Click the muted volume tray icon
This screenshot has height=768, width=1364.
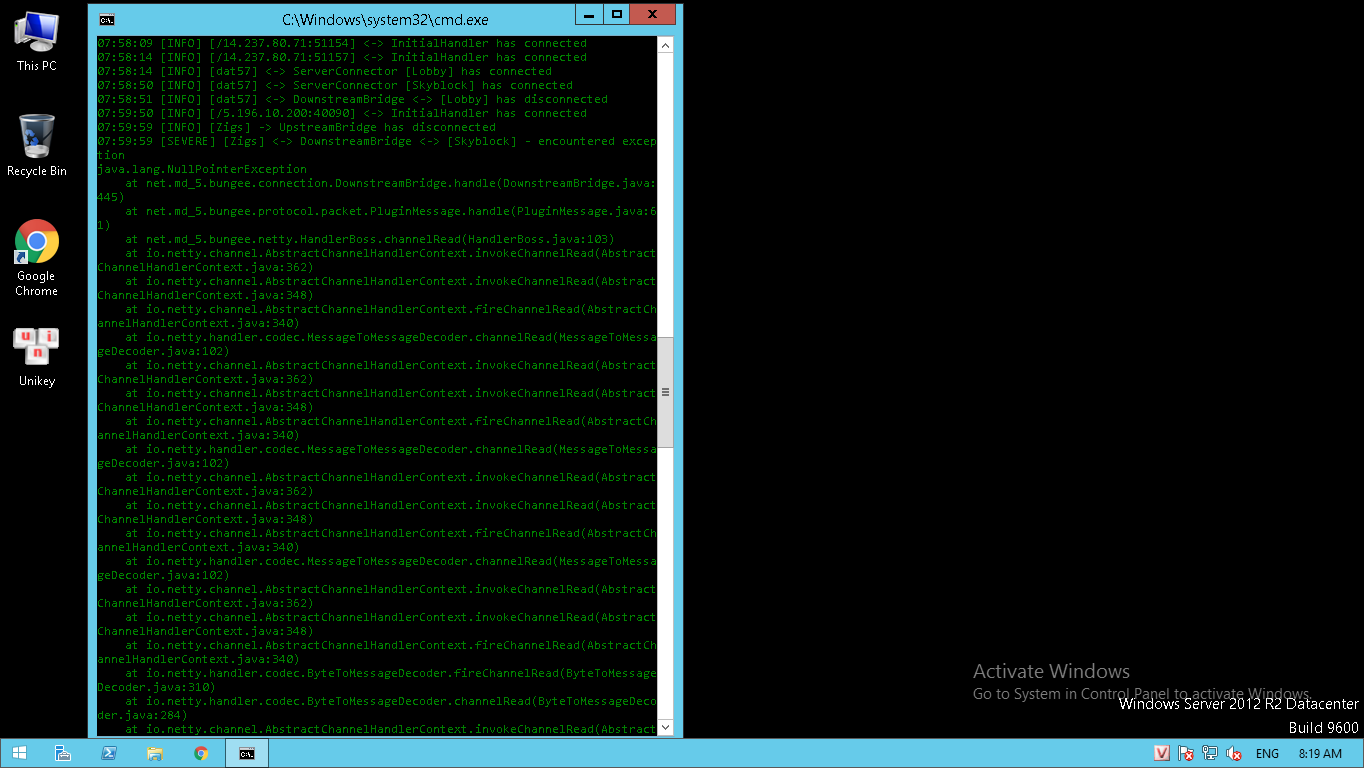tap(1234, 753)
